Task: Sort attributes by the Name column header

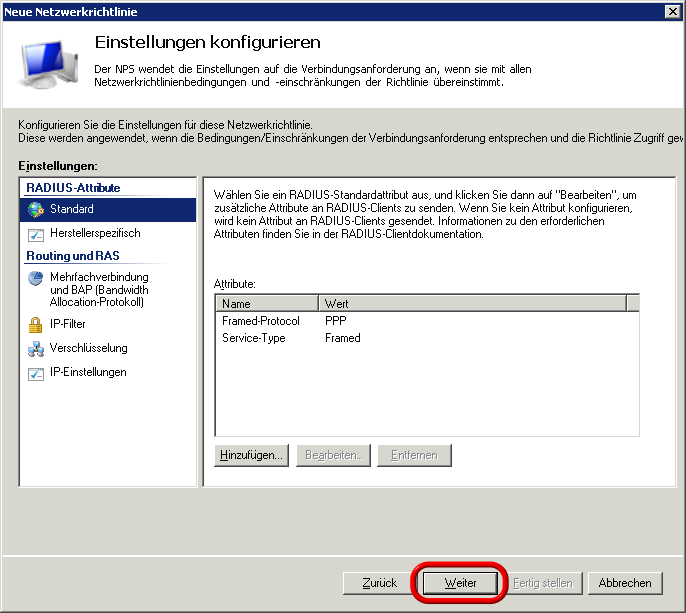Action: [x=266, y=303]
